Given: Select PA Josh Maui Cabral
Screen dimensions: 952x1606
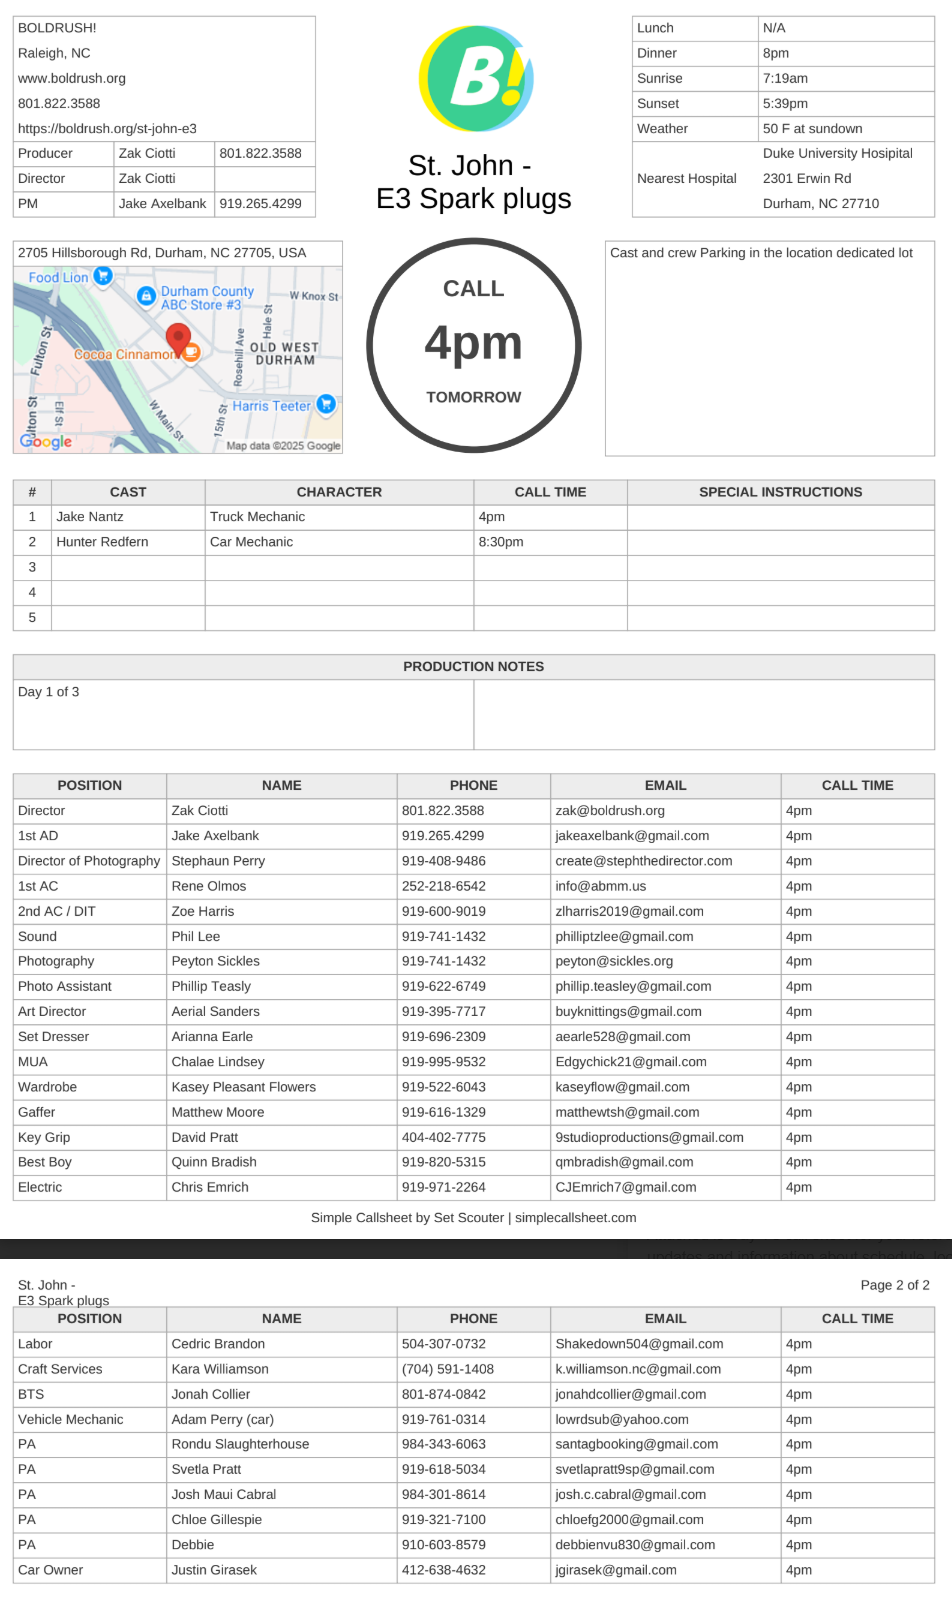Looking at the screenshot, I should pos(224,1494).
